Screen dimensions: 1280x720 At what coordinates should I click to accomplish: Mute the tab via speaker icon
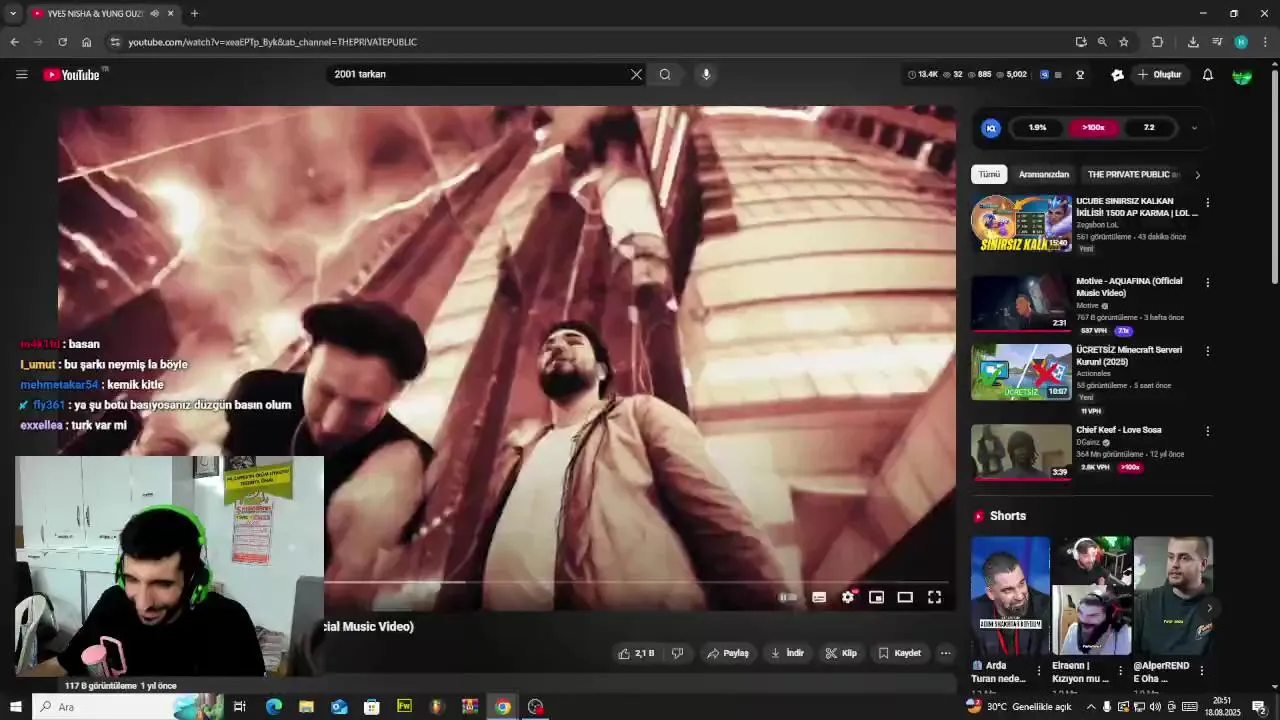[154, 14]
